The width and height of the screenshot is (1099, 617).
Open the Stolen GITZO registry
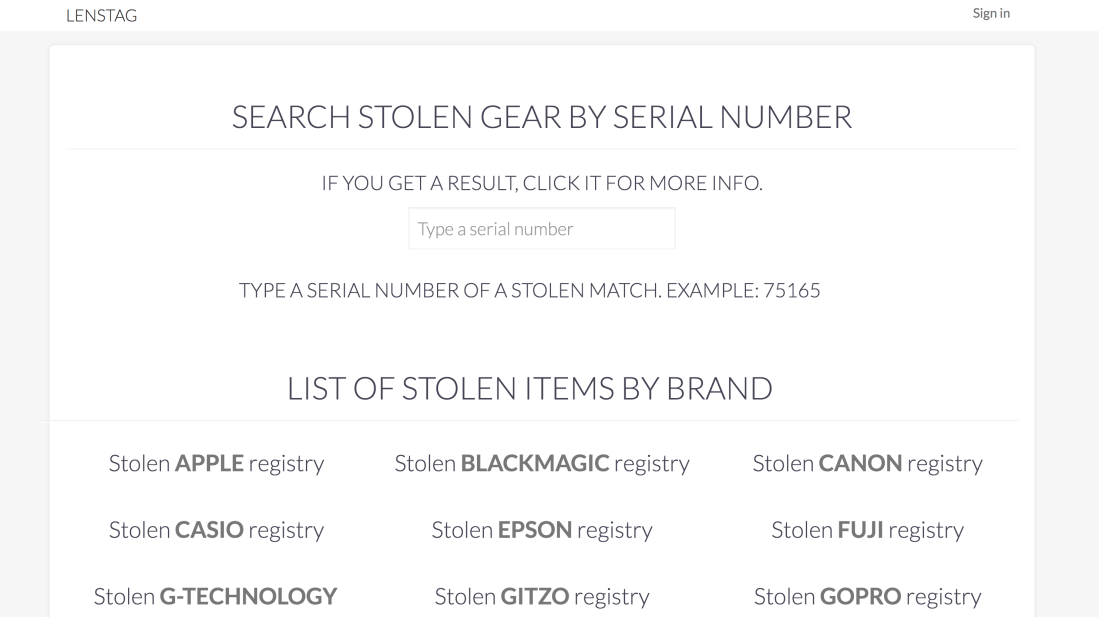click(x=541, y=597)
